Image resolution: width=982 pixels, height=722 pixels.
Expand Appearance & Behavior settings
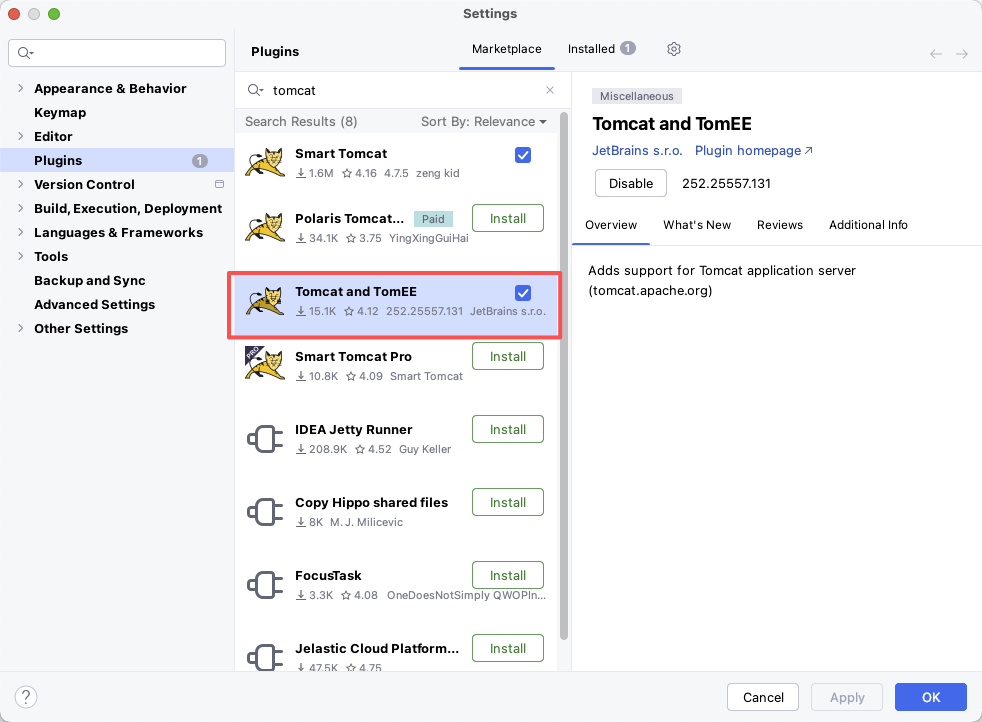click(x=21, y=88)
